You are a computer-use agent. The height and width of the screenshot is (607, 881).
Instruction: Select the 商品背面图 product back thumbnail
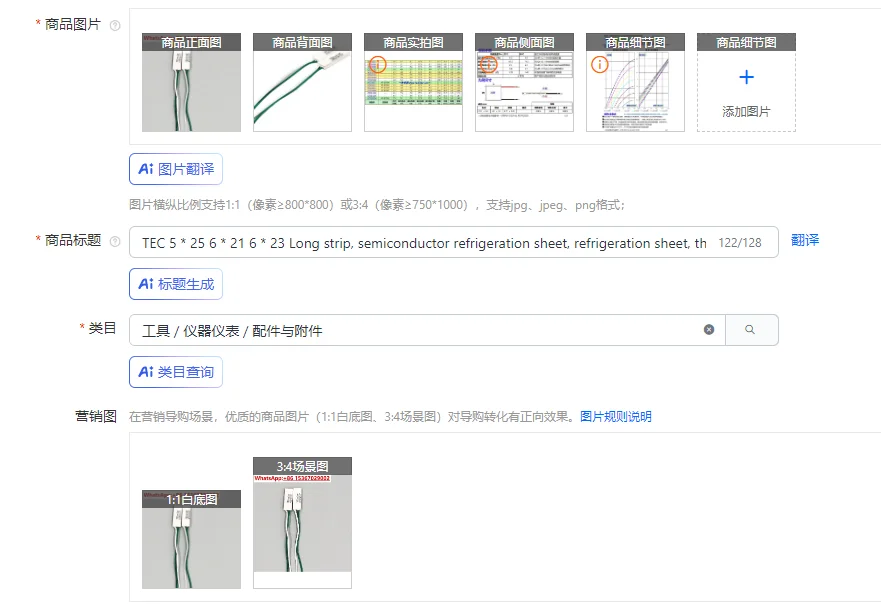point(302,83)
